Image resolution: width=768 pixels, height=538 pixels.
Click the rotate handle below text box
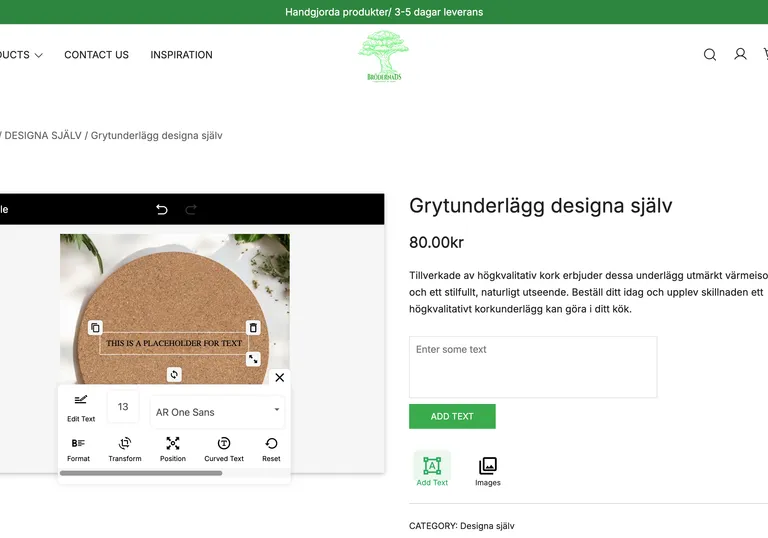click(174, 374)
